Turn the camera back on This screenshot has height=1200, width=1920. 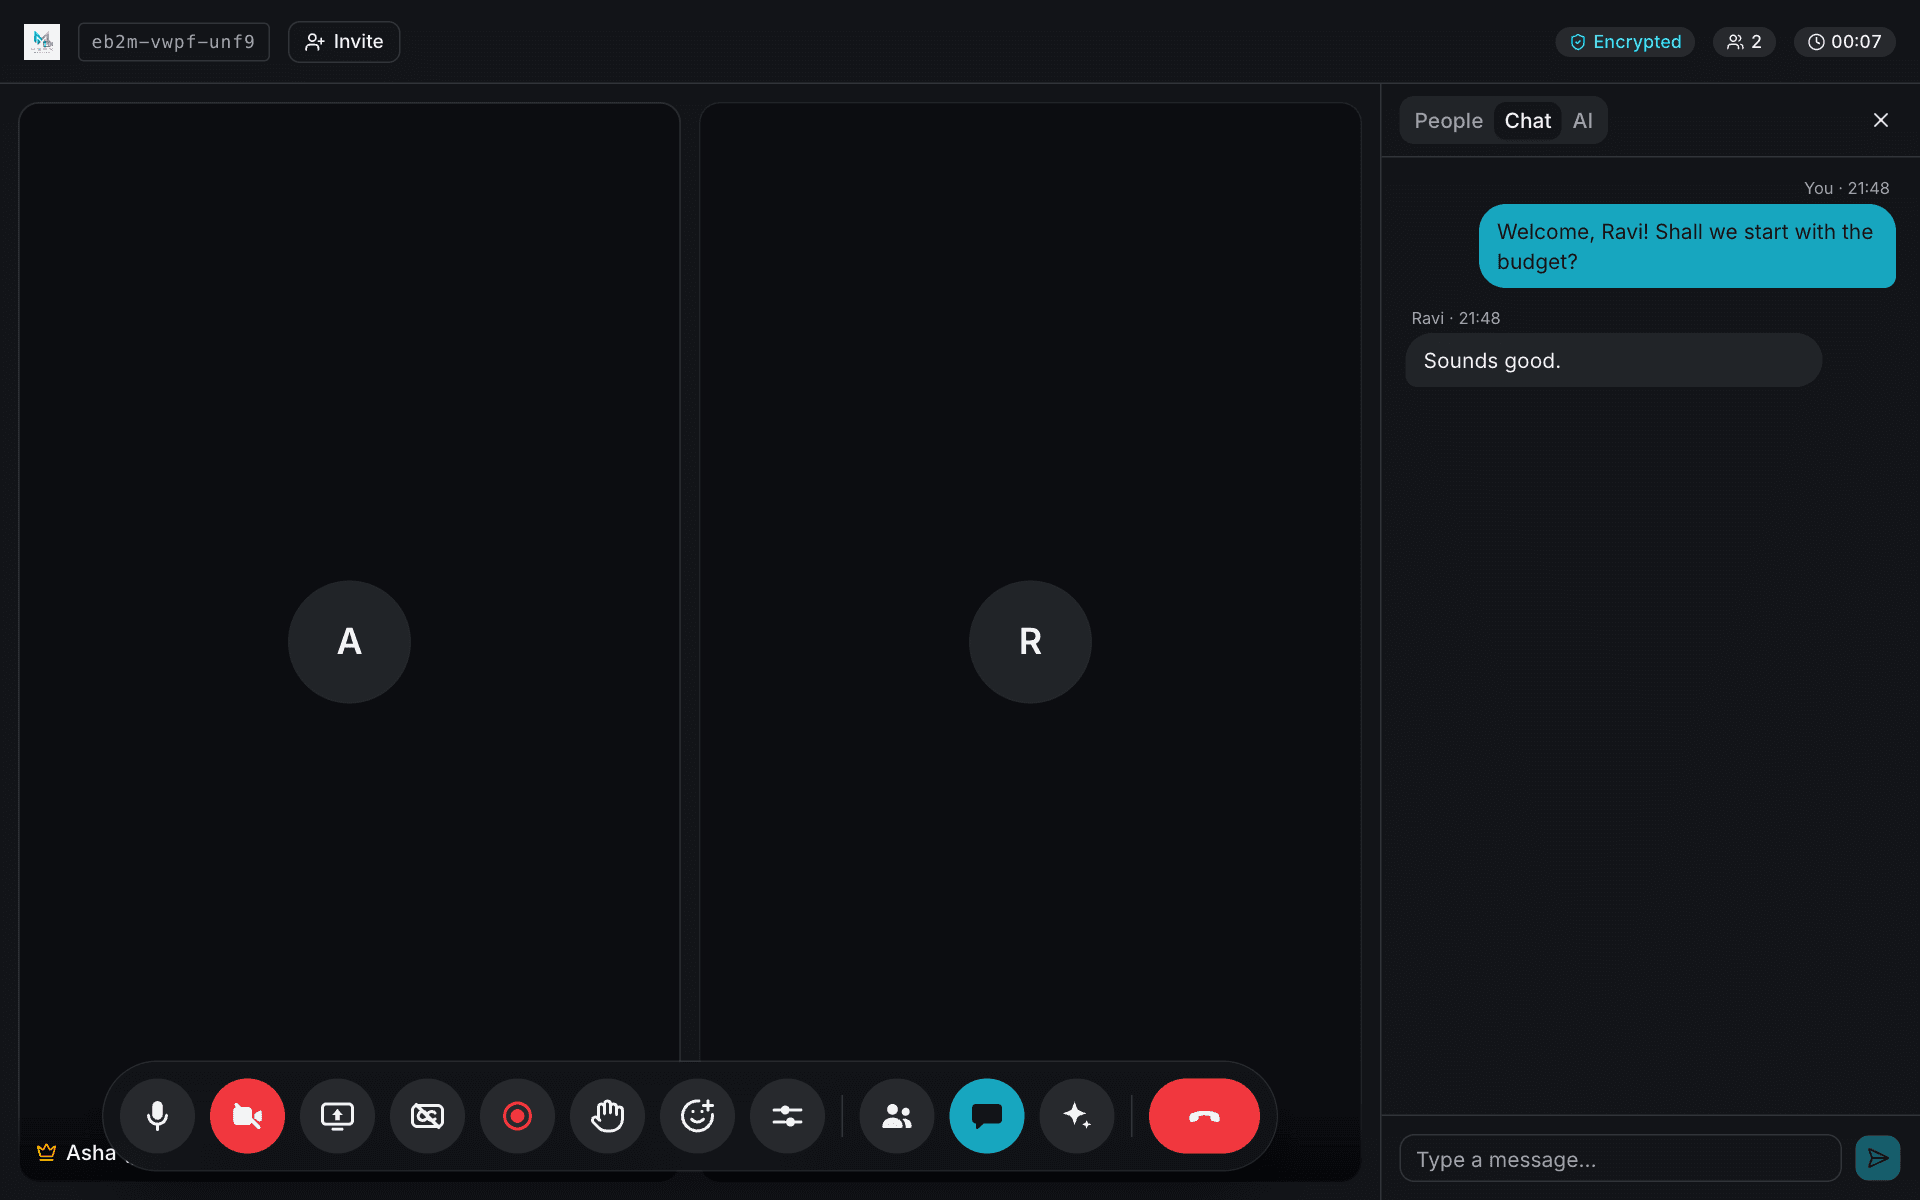[x=247, y=1116]
